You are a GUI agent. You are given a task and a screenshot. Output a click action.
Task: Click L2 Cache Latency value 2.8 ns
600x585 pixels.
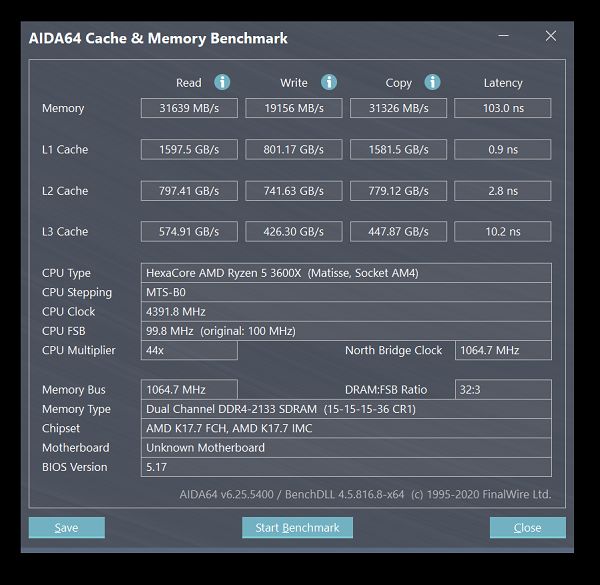(503, 191)
